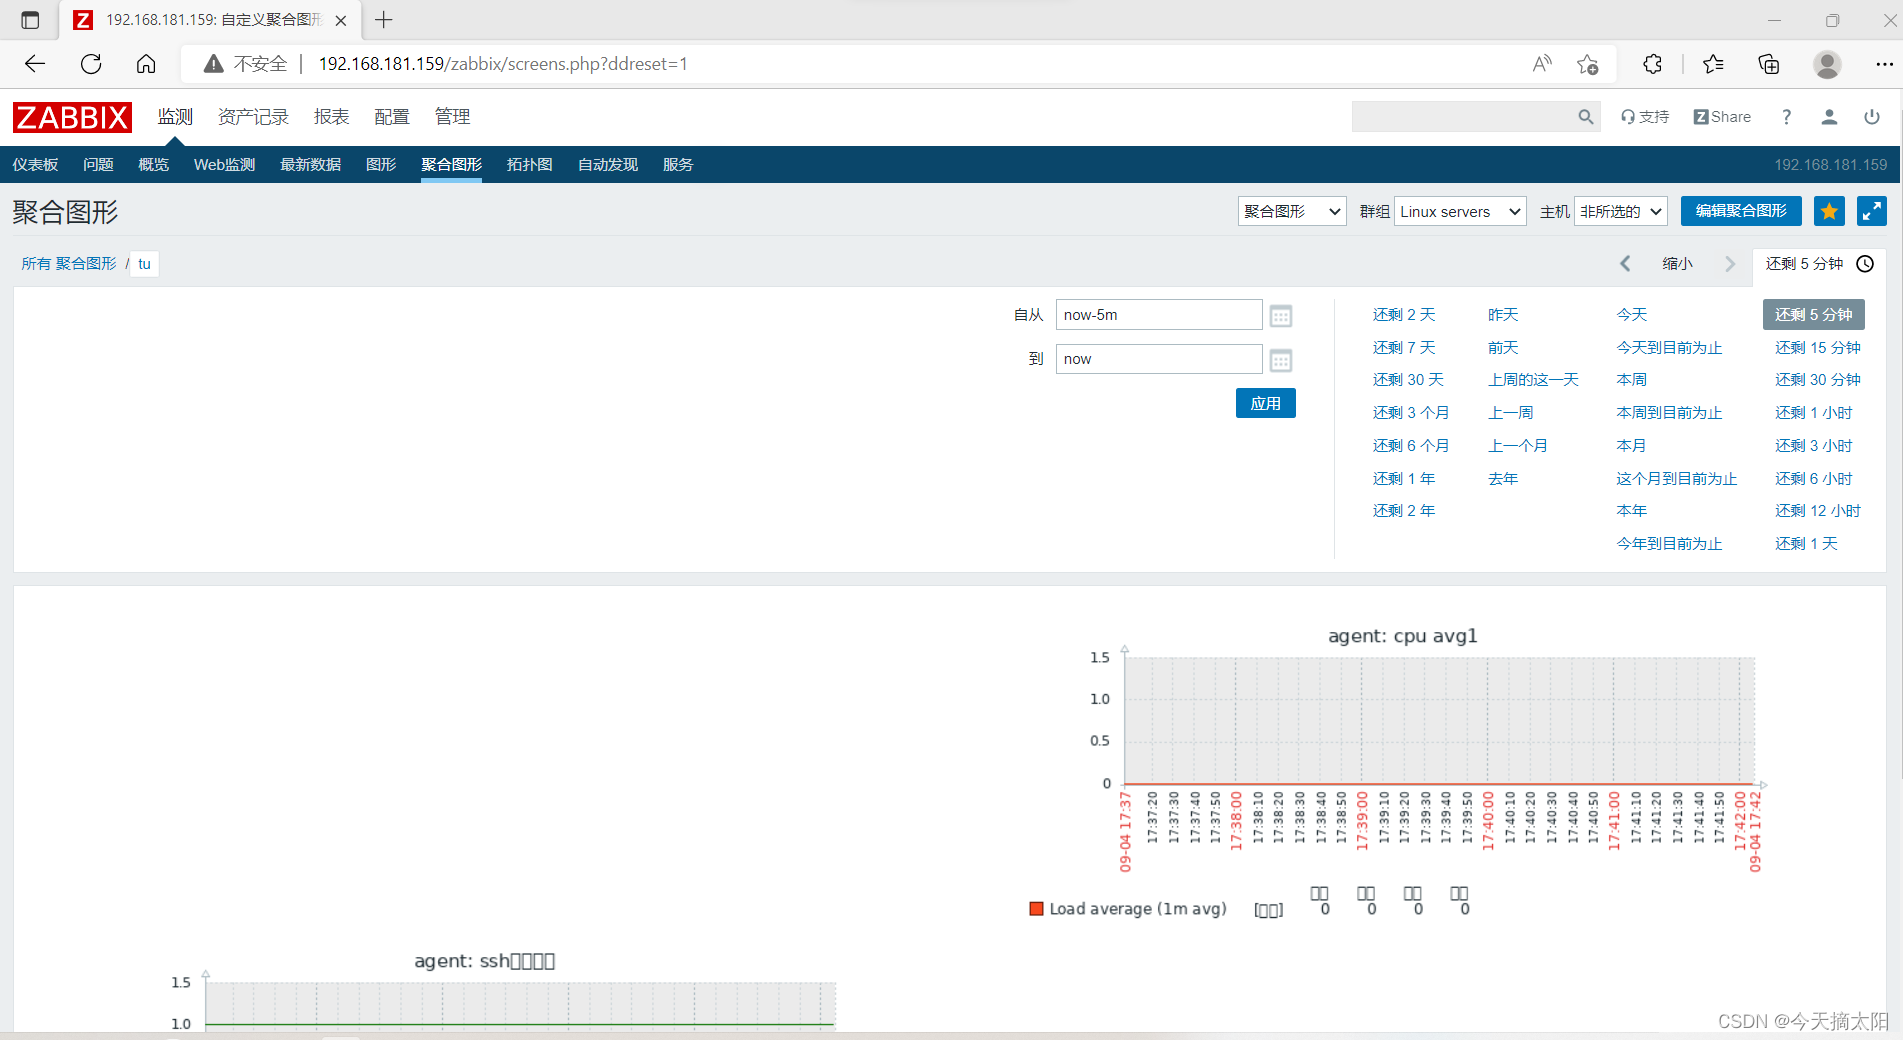The width and height of the screenshot is (1903, 1040).
Task: Select the 还剩 1 年 time range
Action: 1403,479
